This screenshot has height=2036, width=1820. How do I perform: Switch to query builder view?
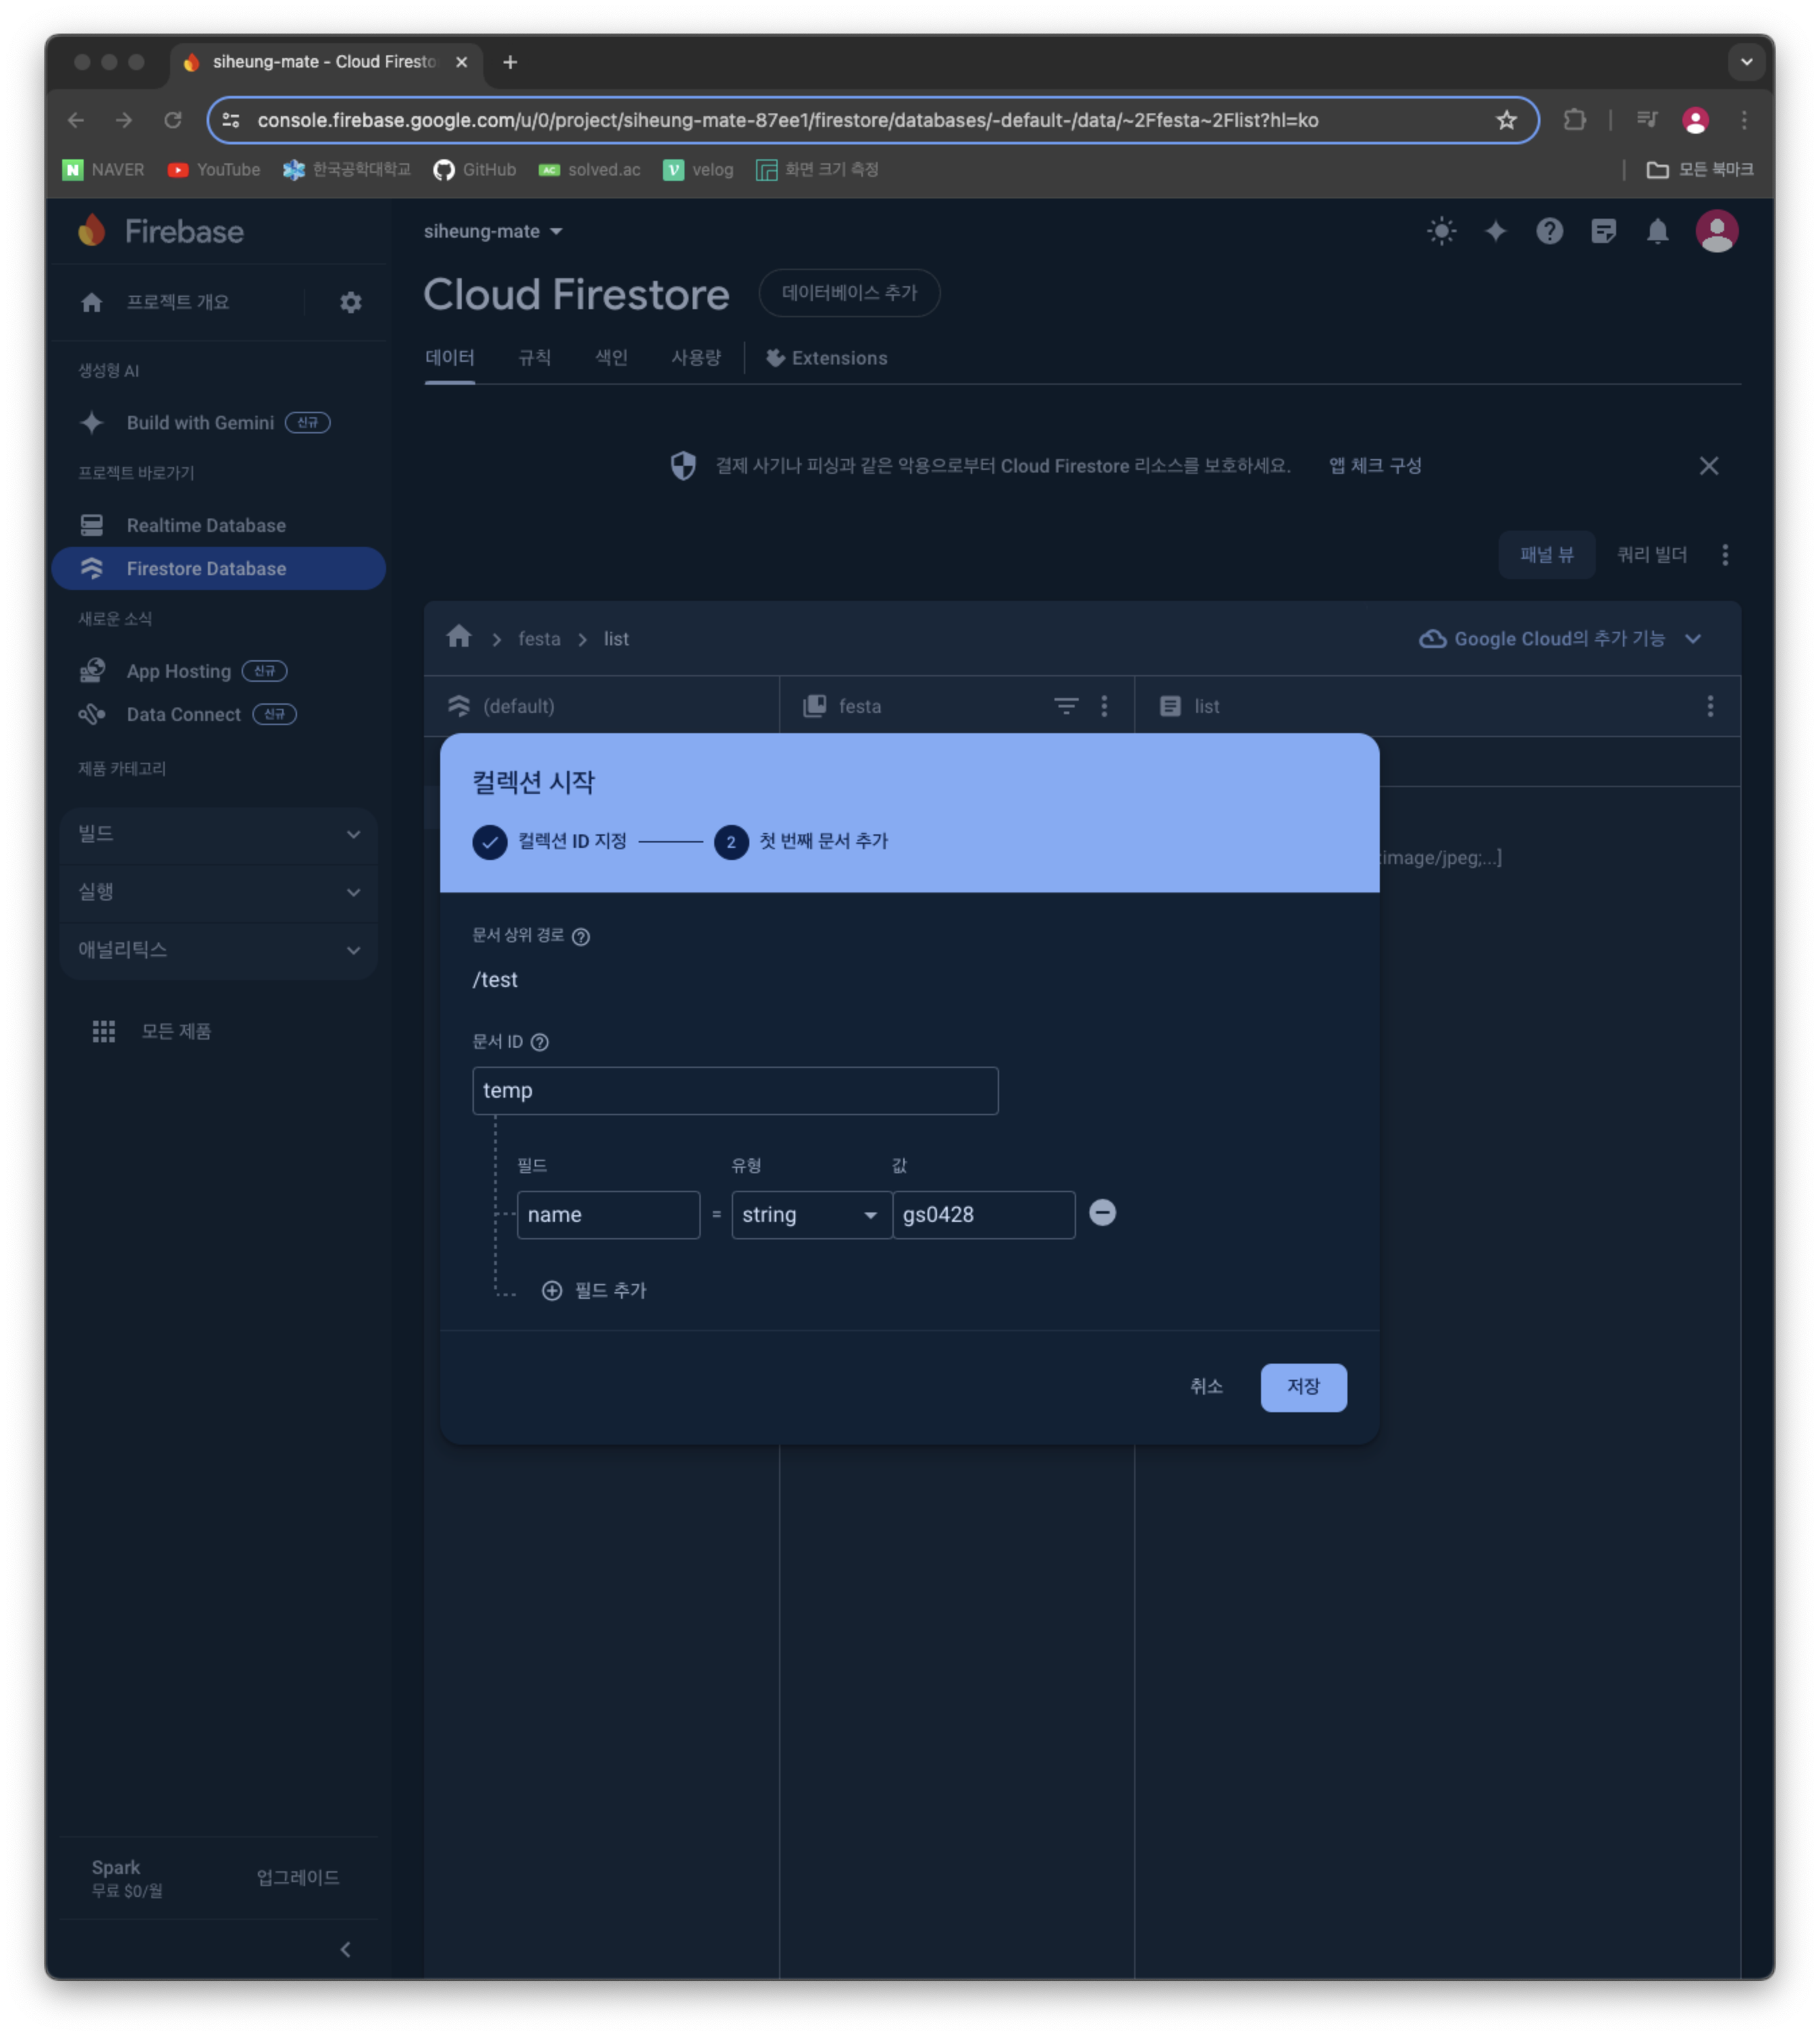1651,555
